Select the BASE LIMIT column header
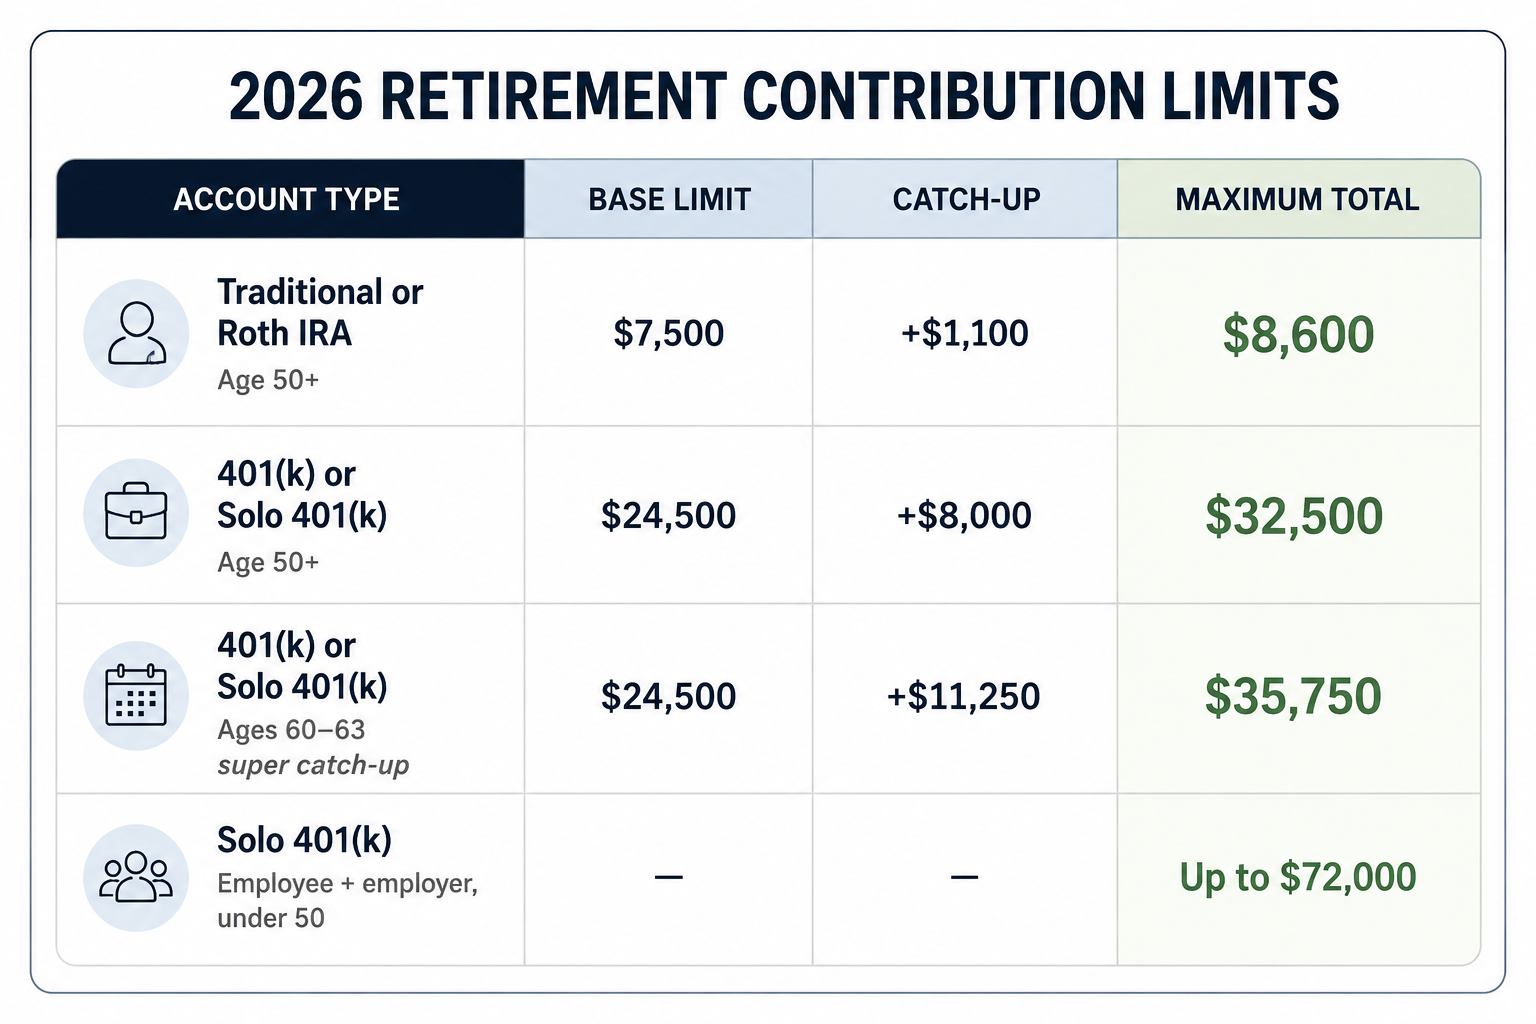Screen dimensions: 1536x1024 669,199
